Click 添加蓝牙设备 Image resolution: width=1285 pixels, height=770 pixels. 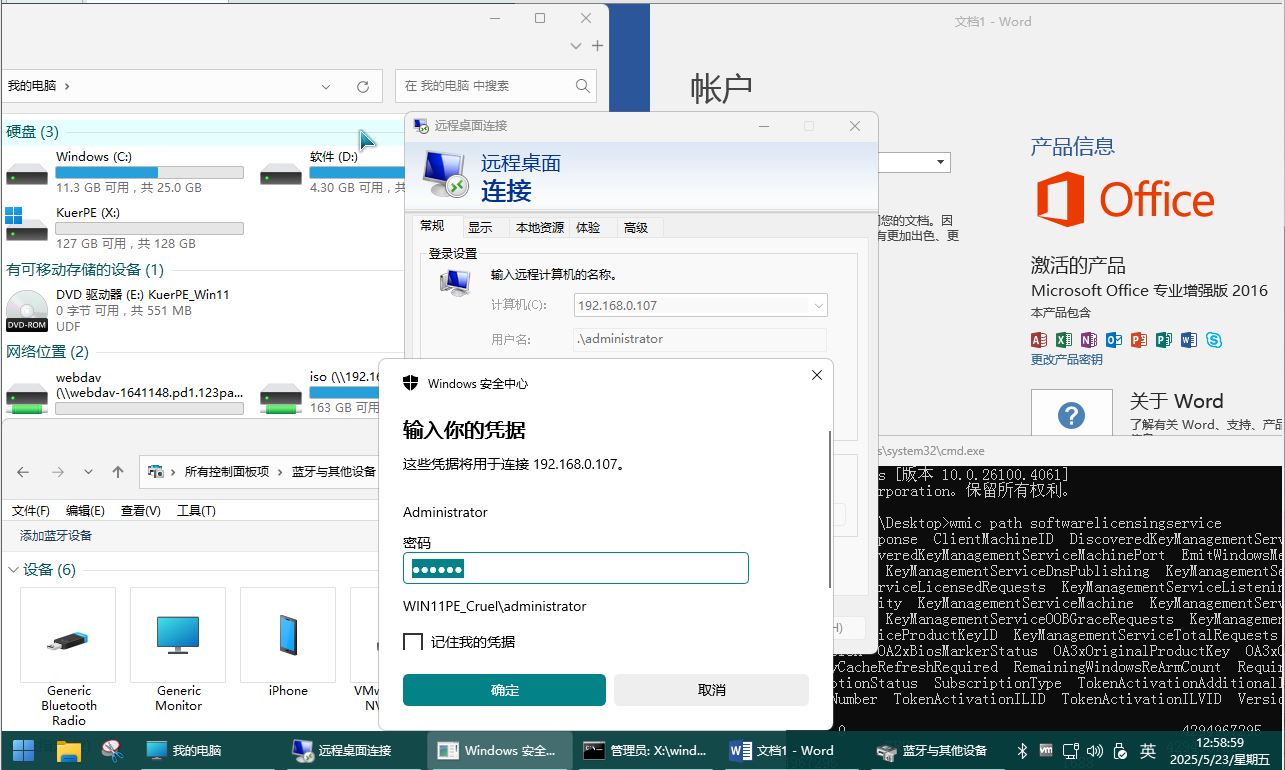[x=56, y=536]
